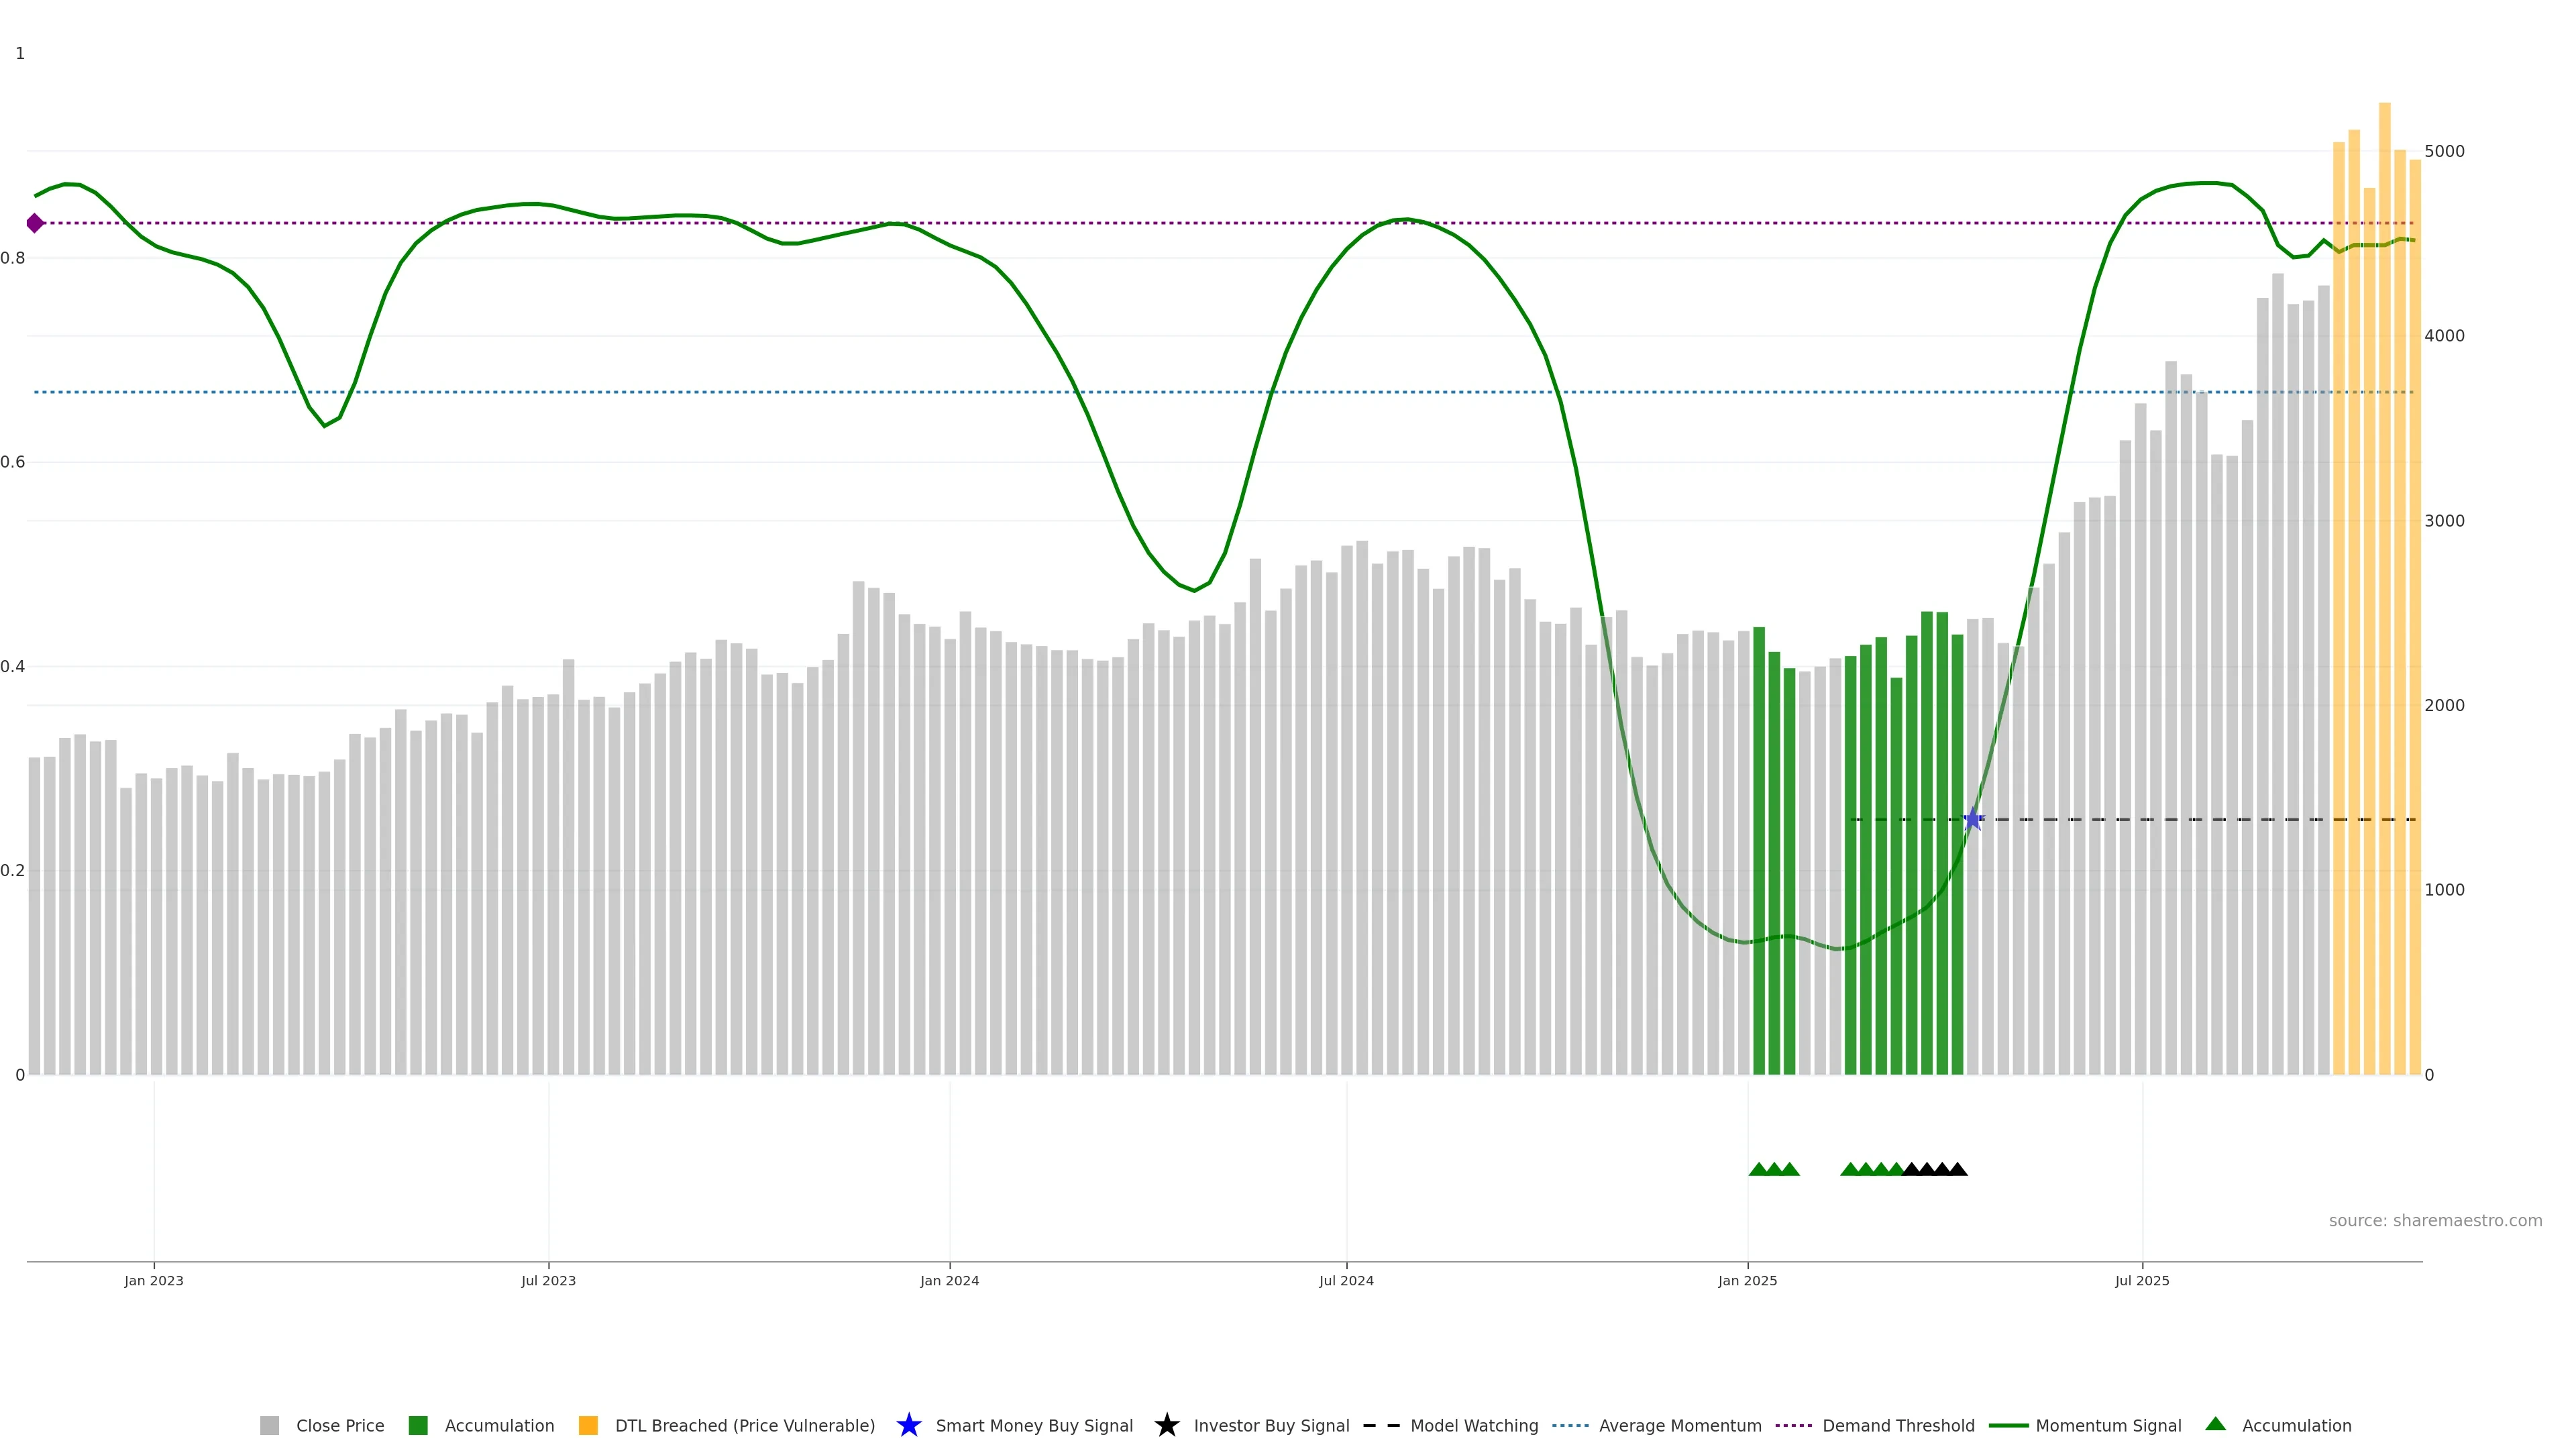Click the green Accumulation square legend icon
The height and width of the screenshot is (1449, 2576).
[418, 1425]
